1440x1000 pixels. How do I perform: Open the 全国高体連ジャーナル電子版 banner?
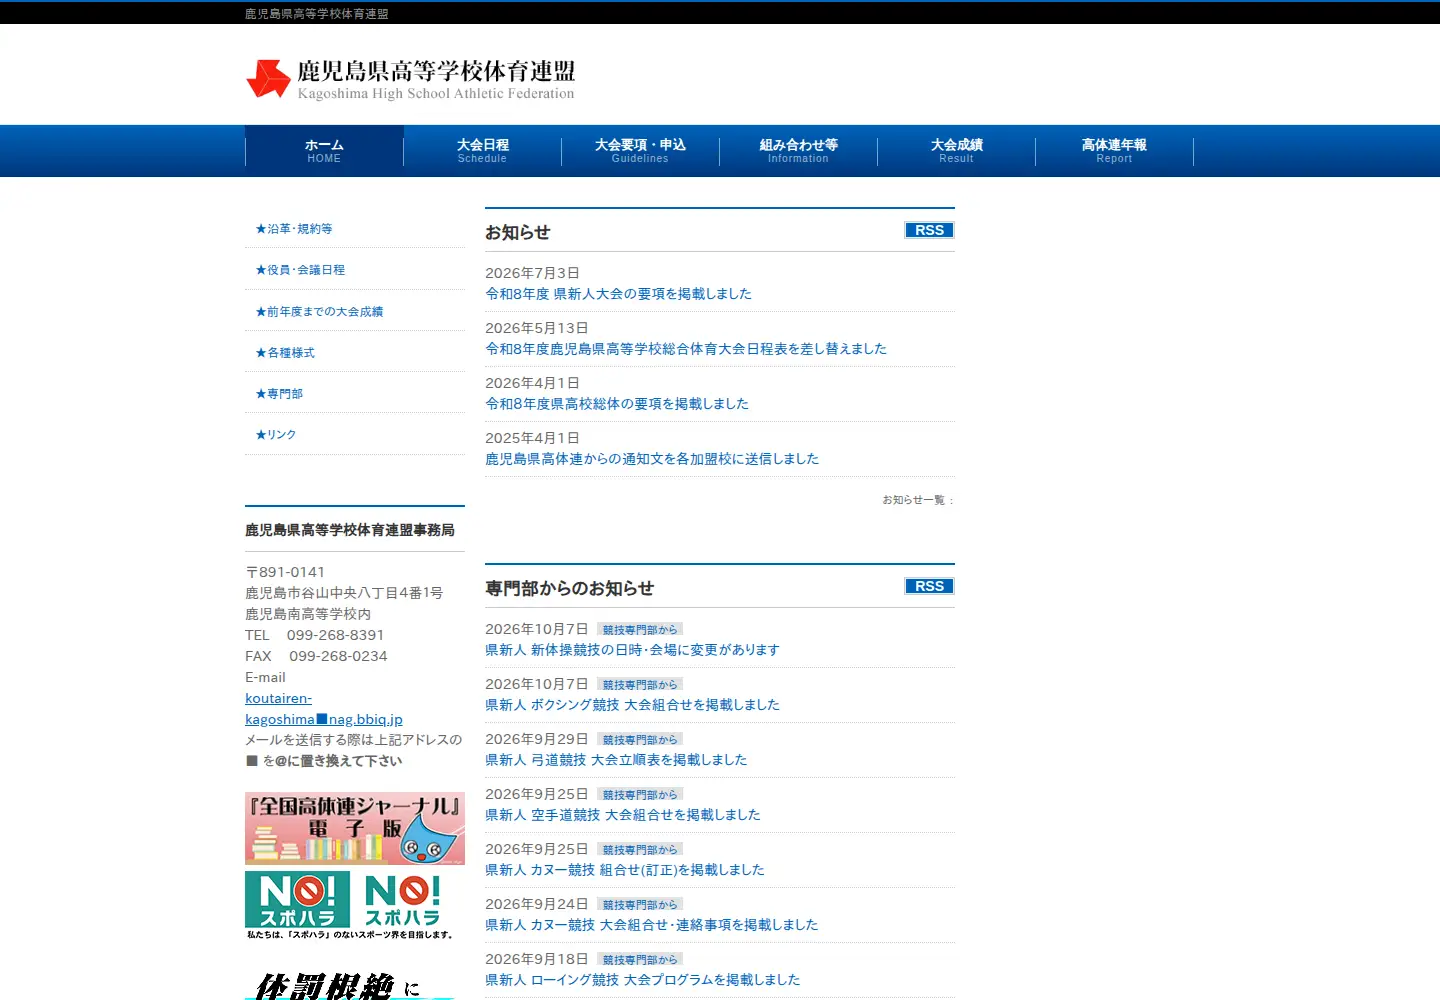(x=355, y=828)
